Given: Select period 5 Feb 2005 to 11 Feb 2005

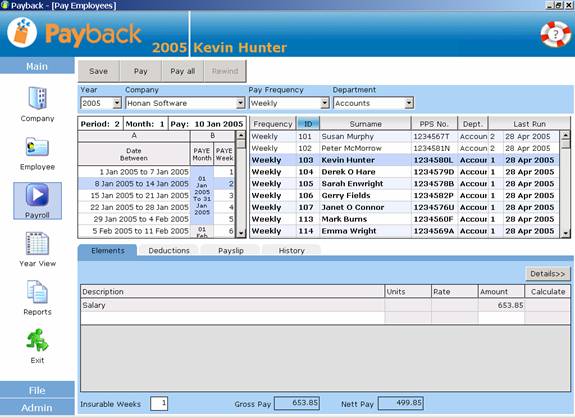Looking at the screenshot, I should (x=134, y=231).
